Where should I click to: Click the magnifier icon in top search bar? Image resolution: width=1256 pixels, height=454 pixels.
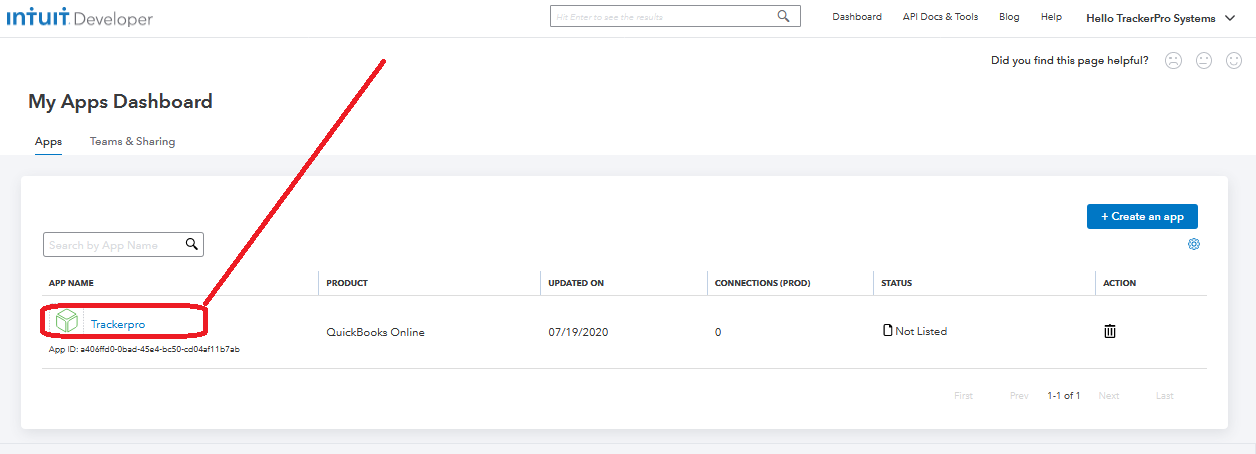coord(784,16)
